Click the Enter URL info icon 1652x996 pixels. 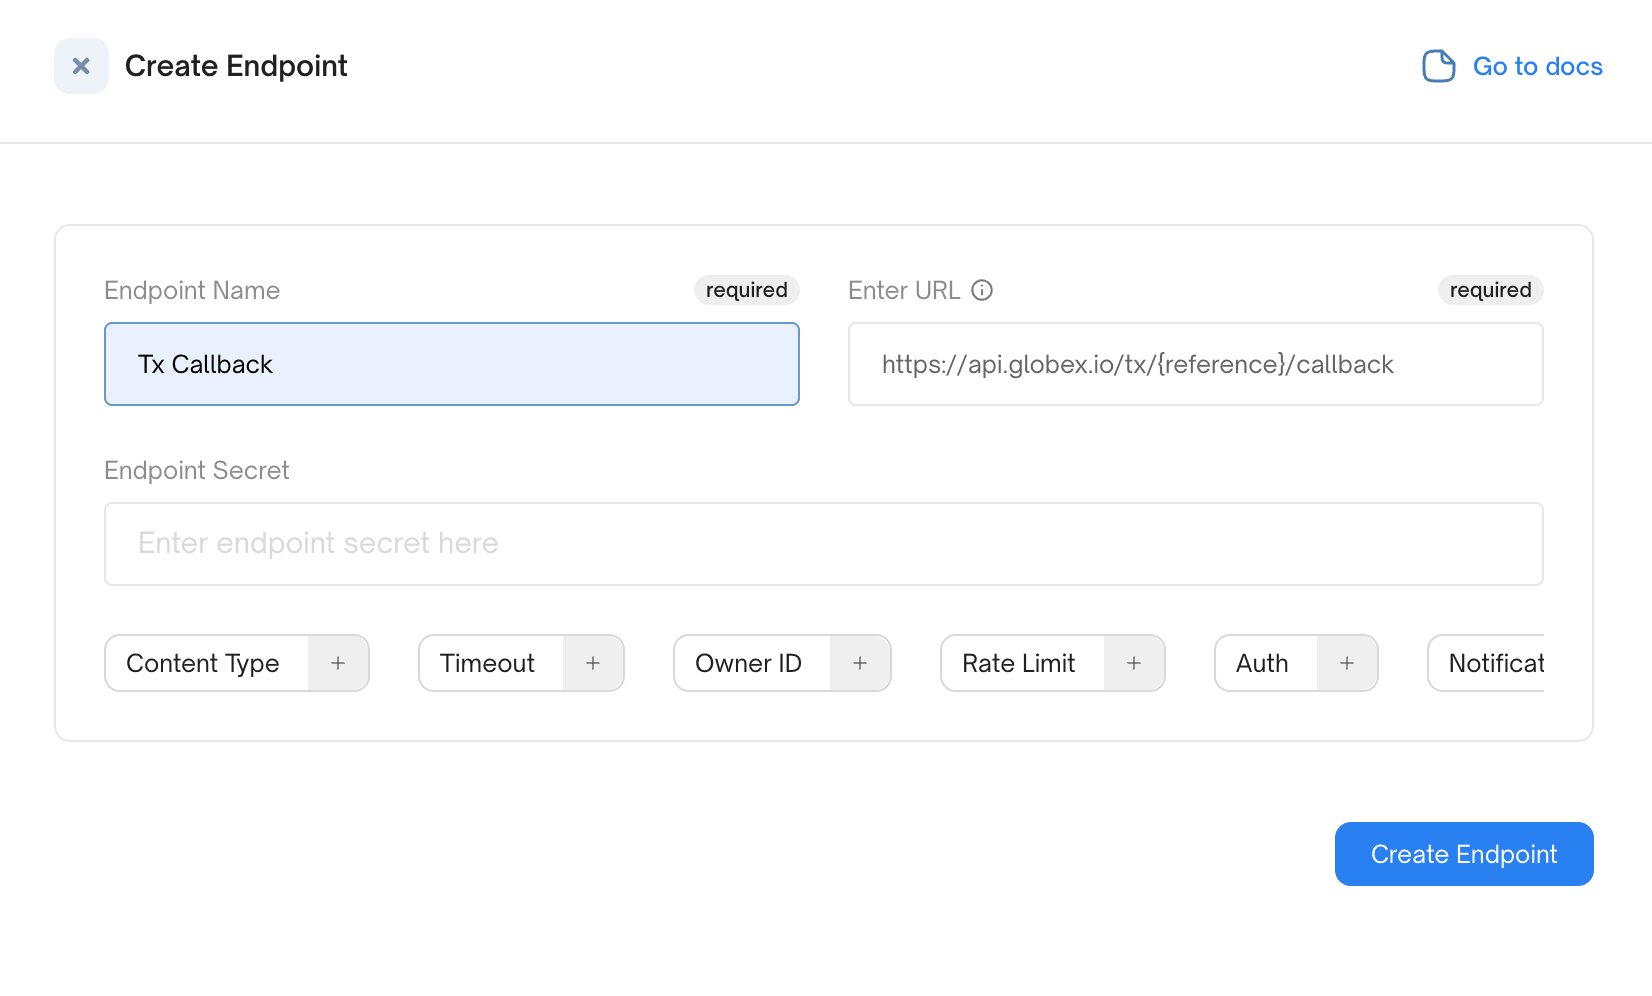click(982, 290)
